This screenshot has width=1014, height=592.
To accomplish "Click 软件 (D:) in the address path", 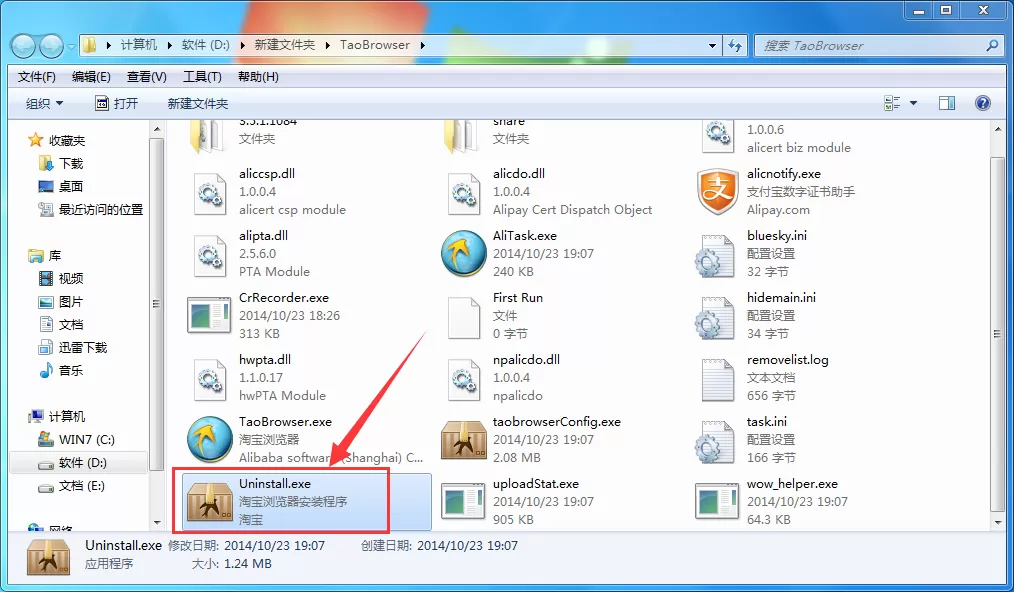I will point(206,45).
